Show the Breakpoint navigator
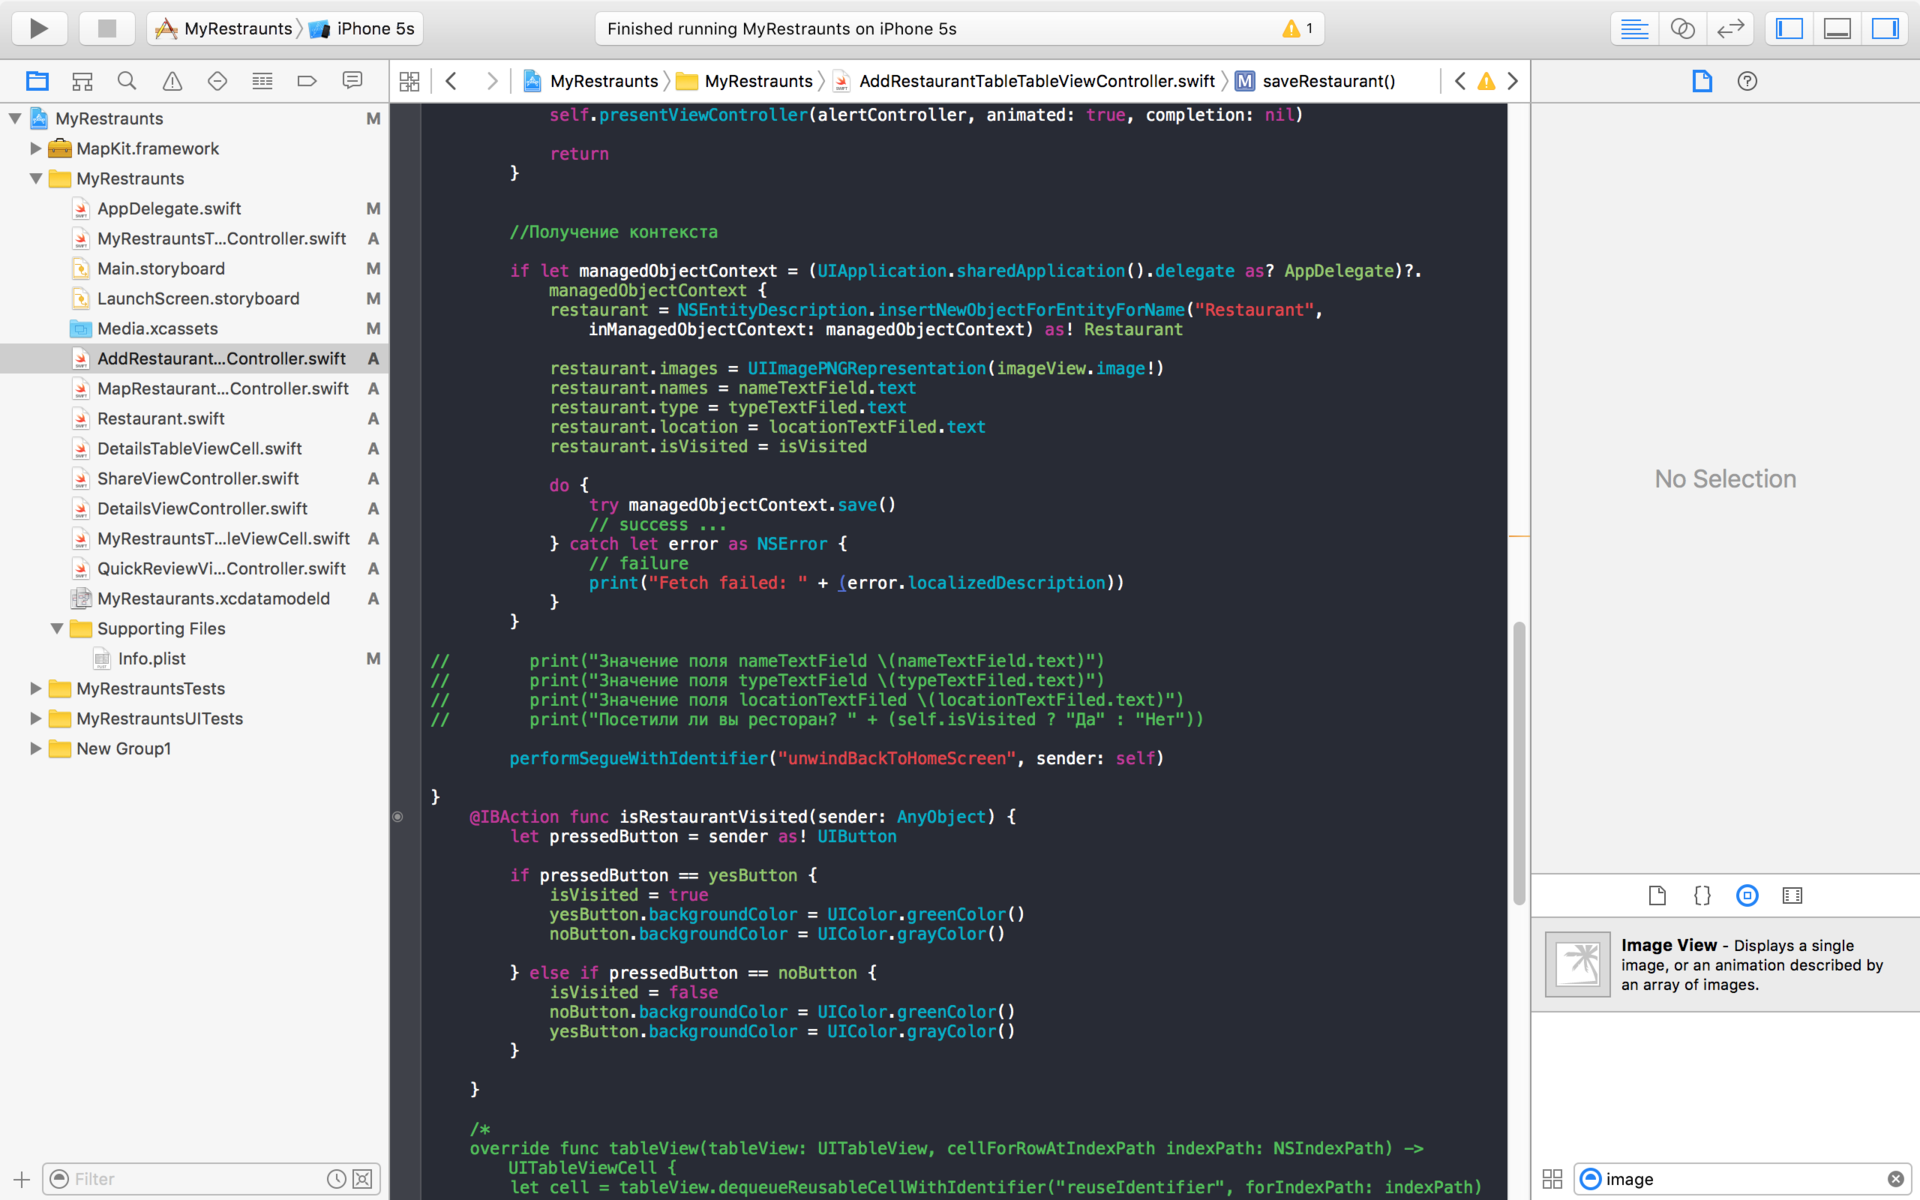 point(307,81)
